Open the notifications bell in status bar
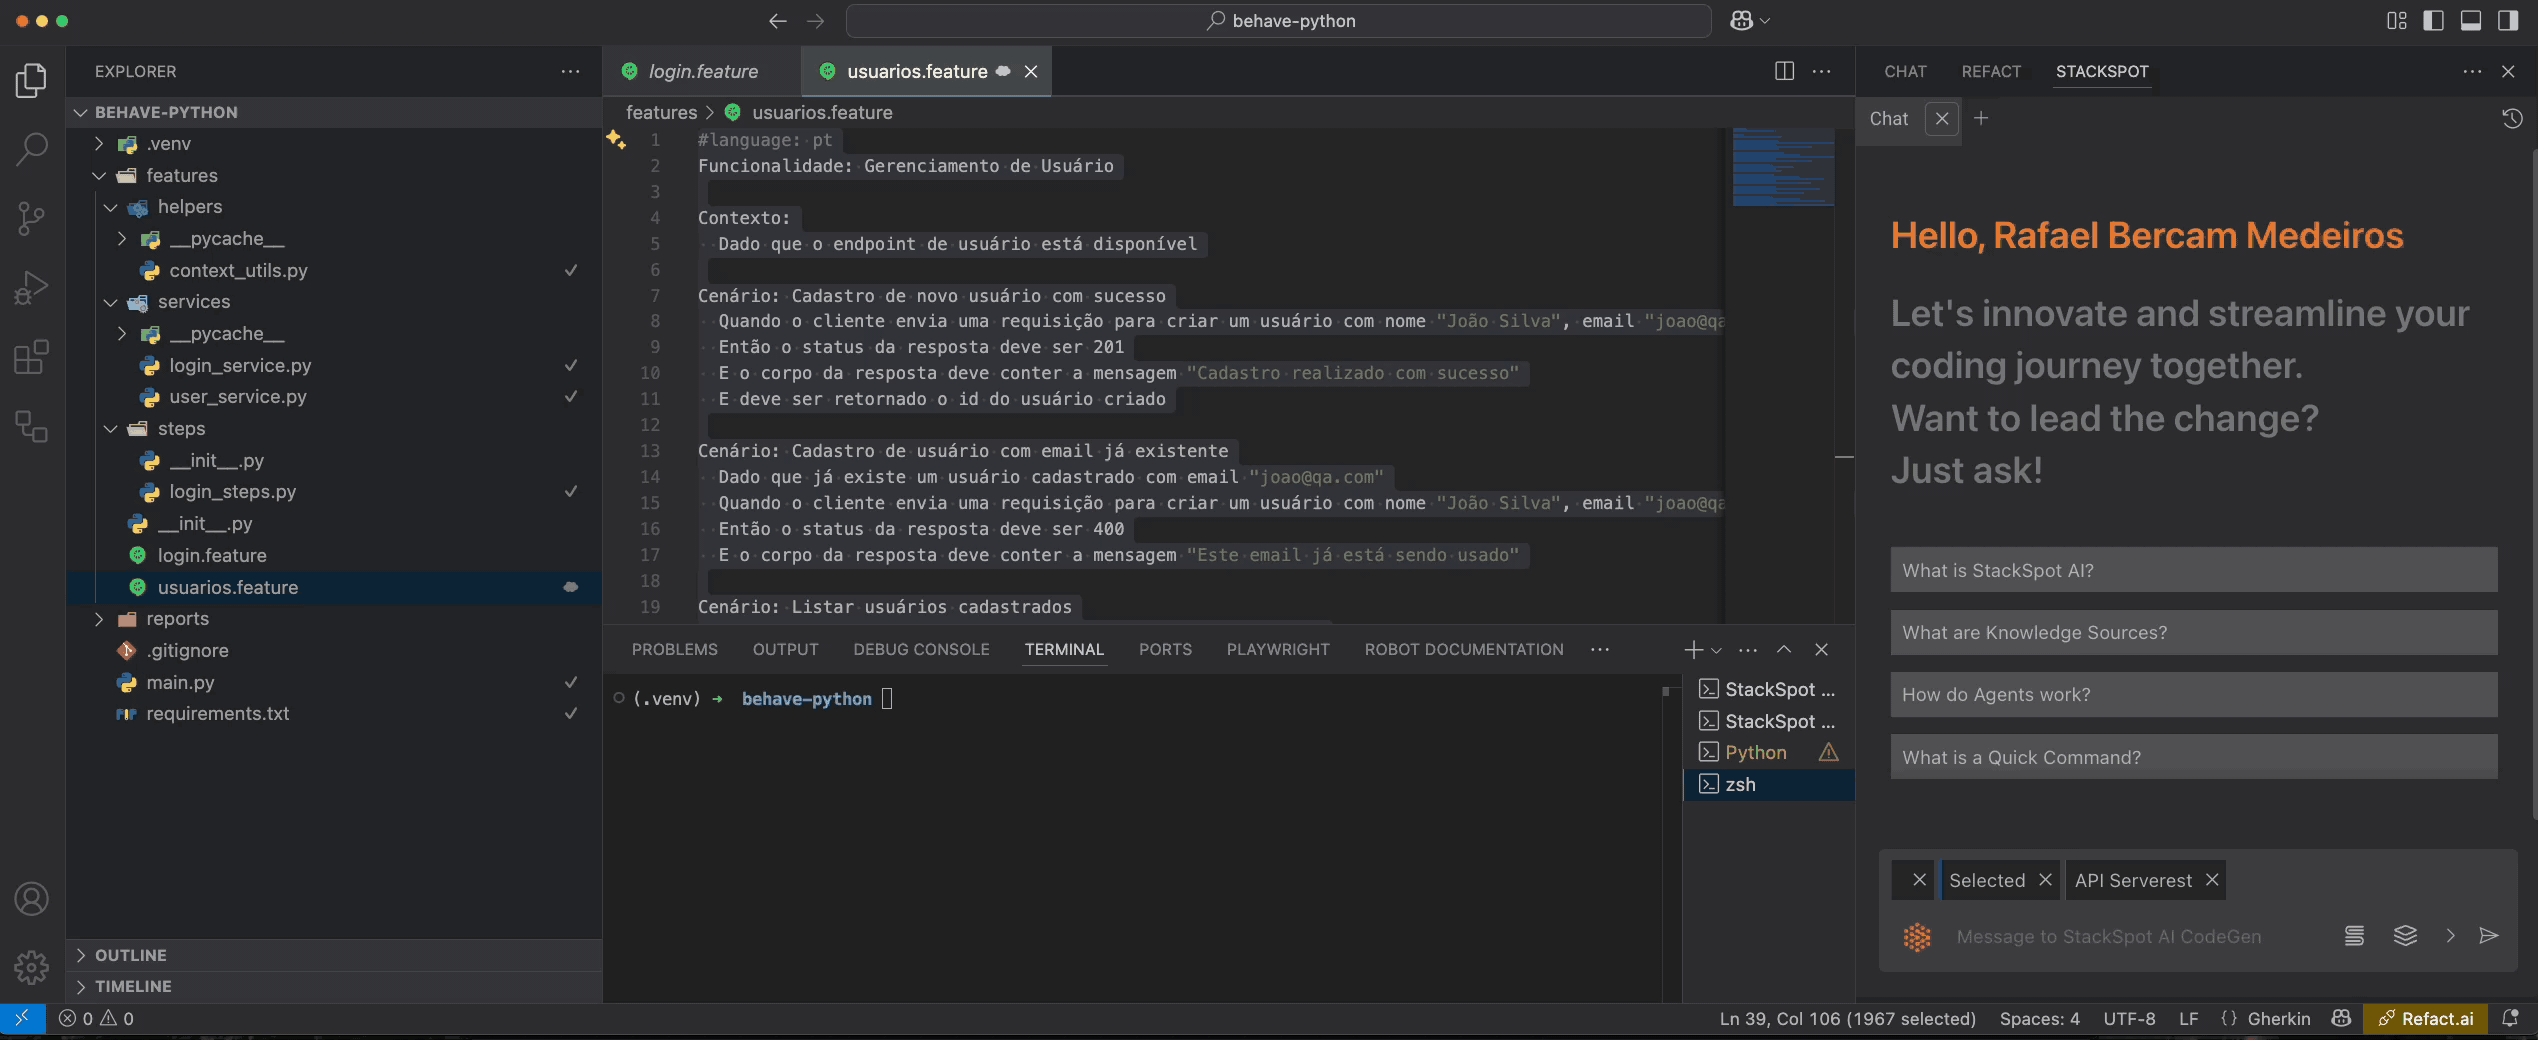 (2510, 1018)
